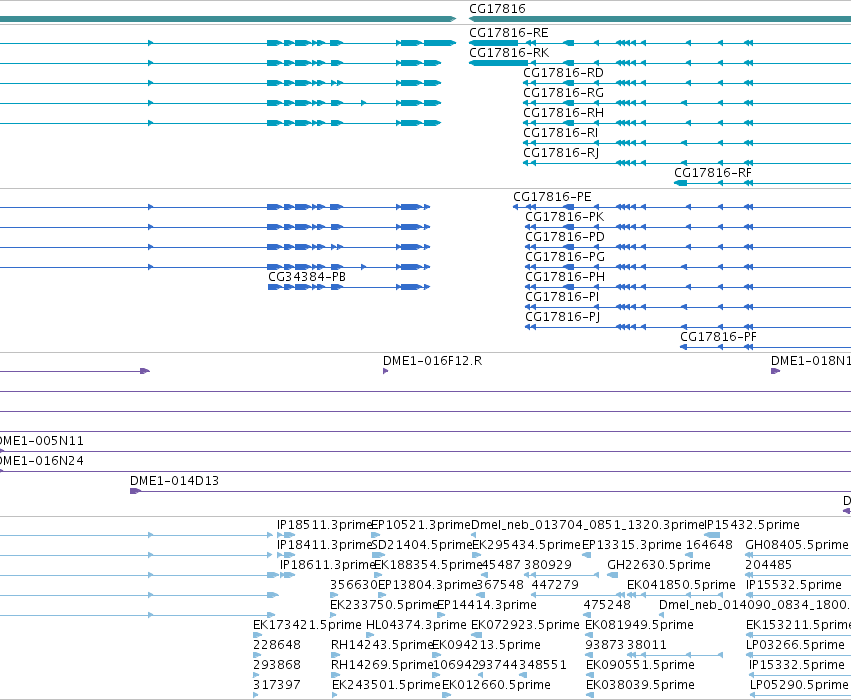This screenshot has width=851, height=700.
Task: Select EST IP18411.3prime
Action: pyautogui.click(x=324, y=545)
